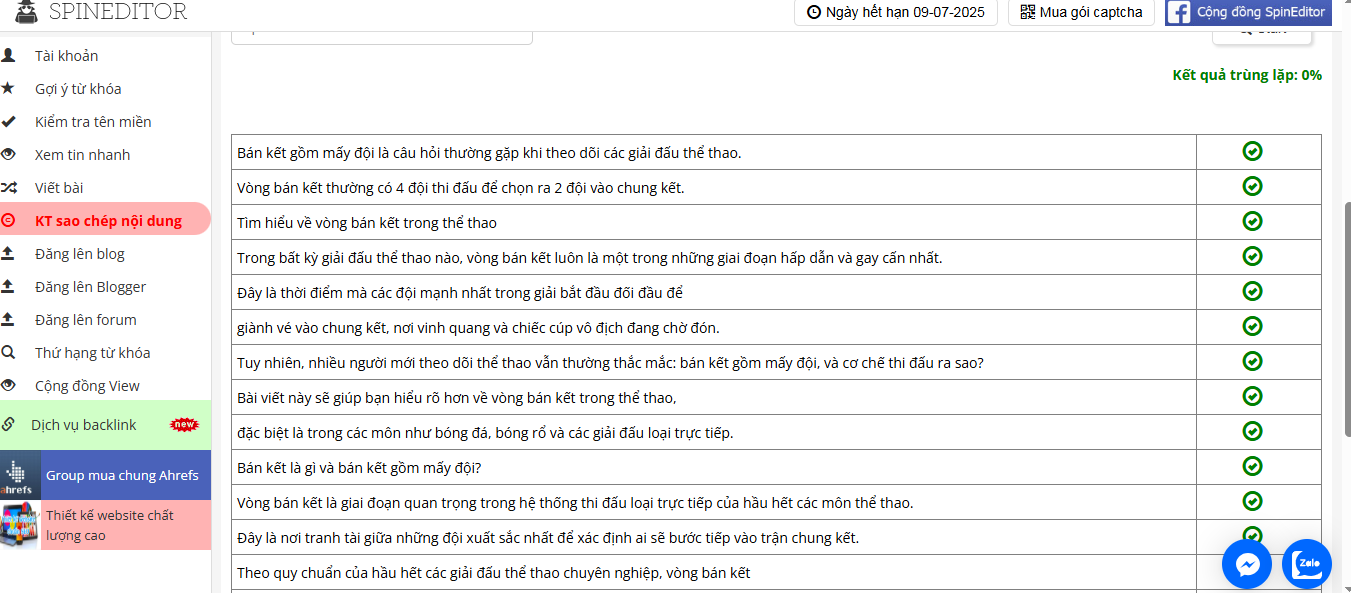1351x593 pixels.
Task: Open Đăng lên Blogger menu item
Action: pos(105,286)
